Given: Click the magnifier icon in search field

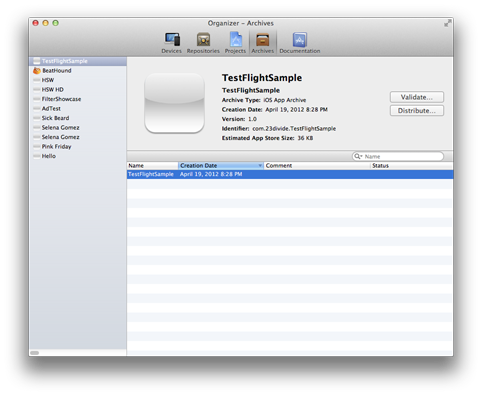Looking at the screenshot, I should click(358, 156).
